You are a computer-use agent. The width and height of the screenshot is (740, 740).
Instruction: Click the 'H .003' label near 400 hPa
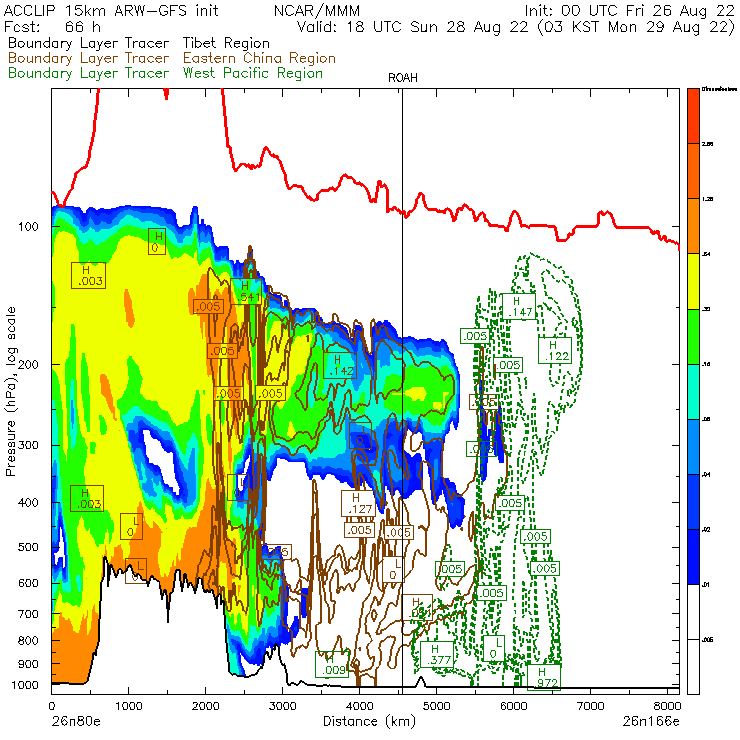tap(87, 498)
